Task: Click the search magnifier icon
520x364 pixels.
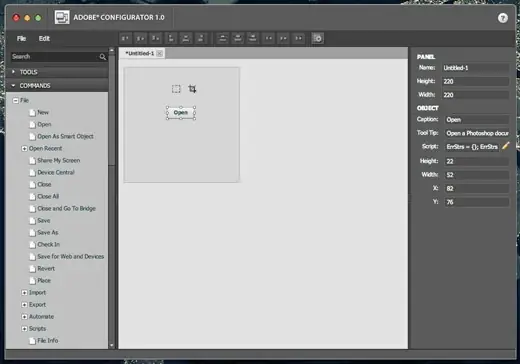Action: [x=103, y=57]
